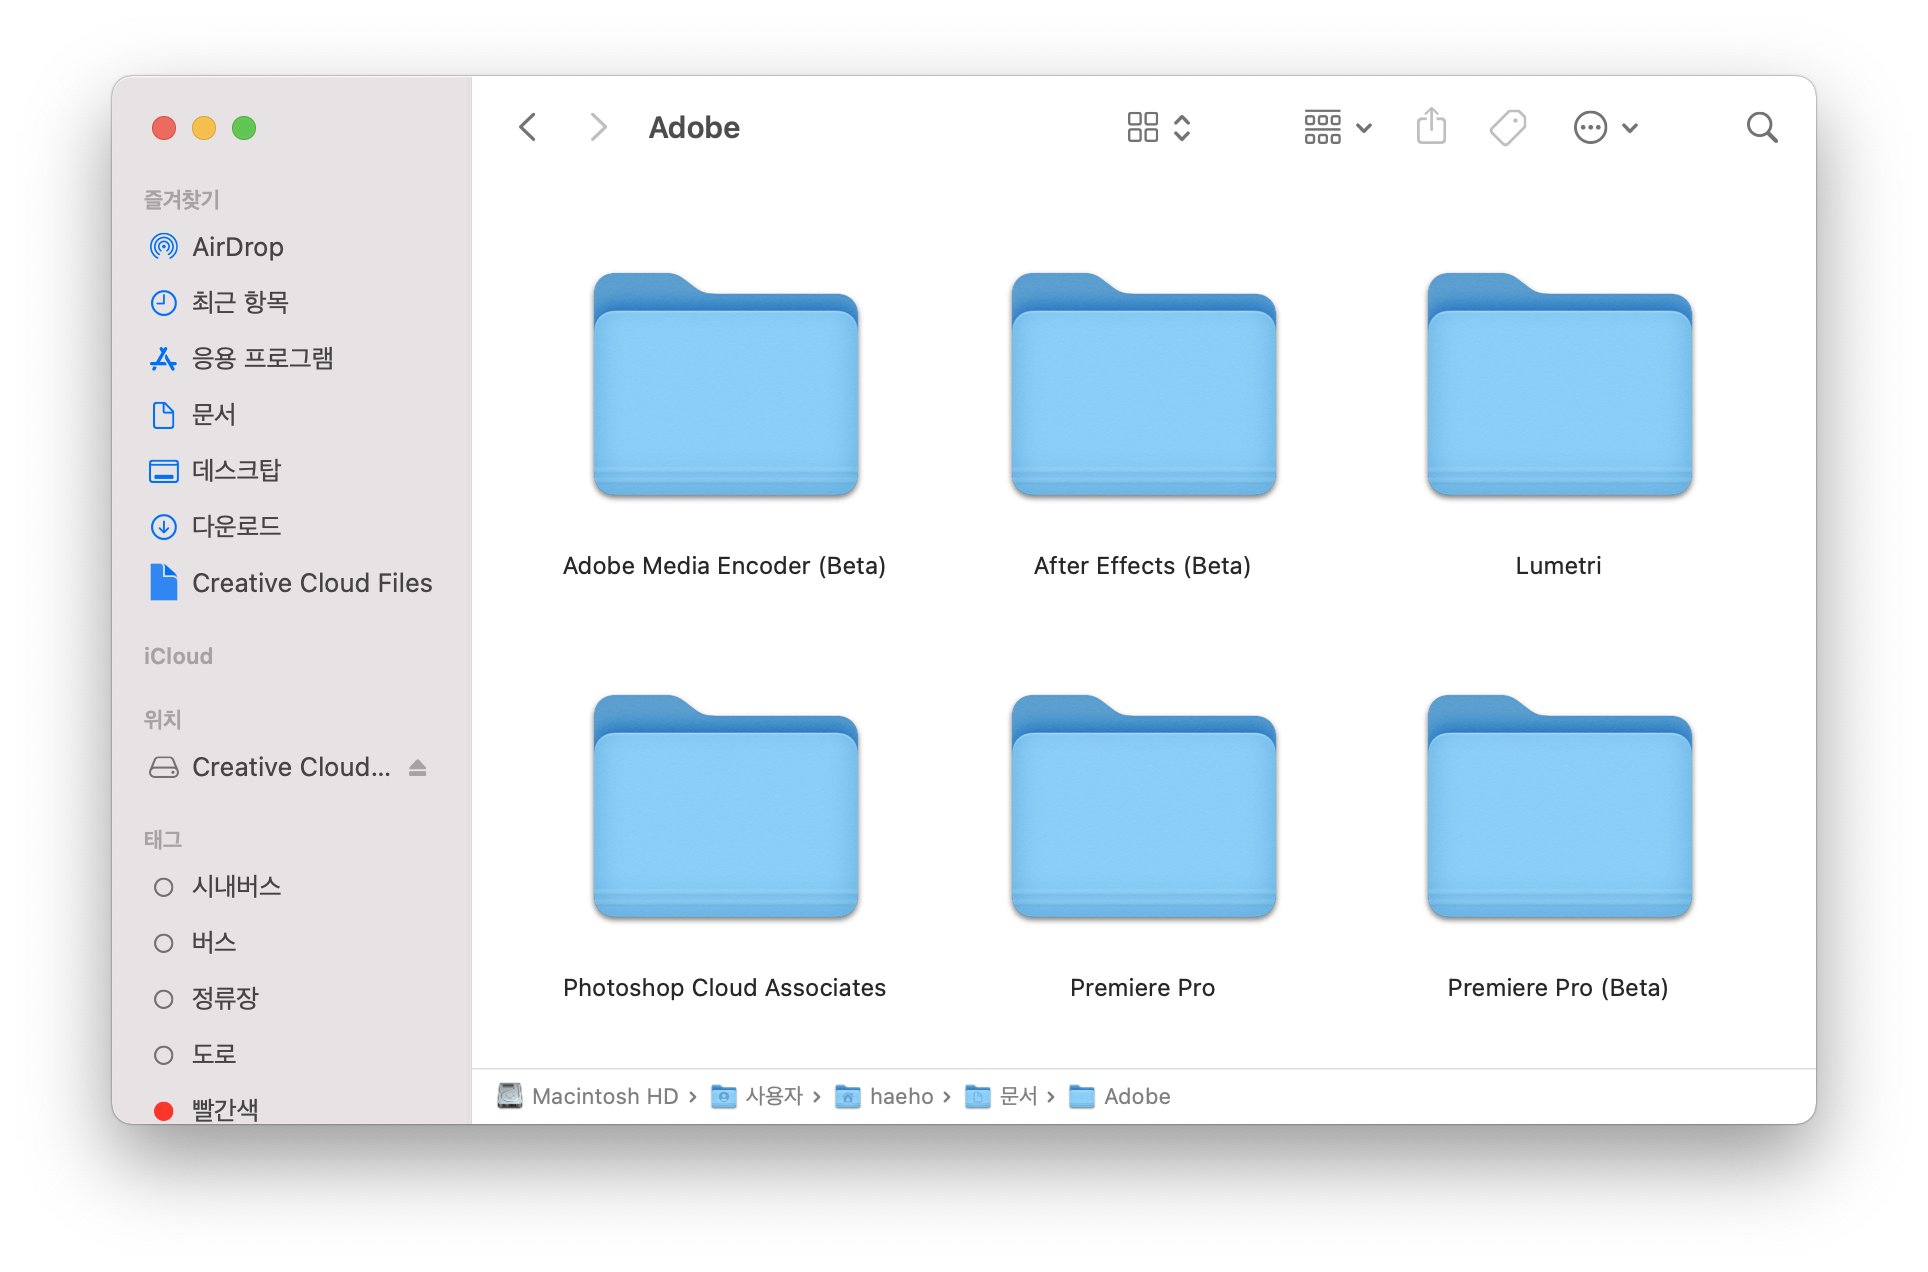
Task: Open AirDrop in the sidebar
Action: coord(237,247)
